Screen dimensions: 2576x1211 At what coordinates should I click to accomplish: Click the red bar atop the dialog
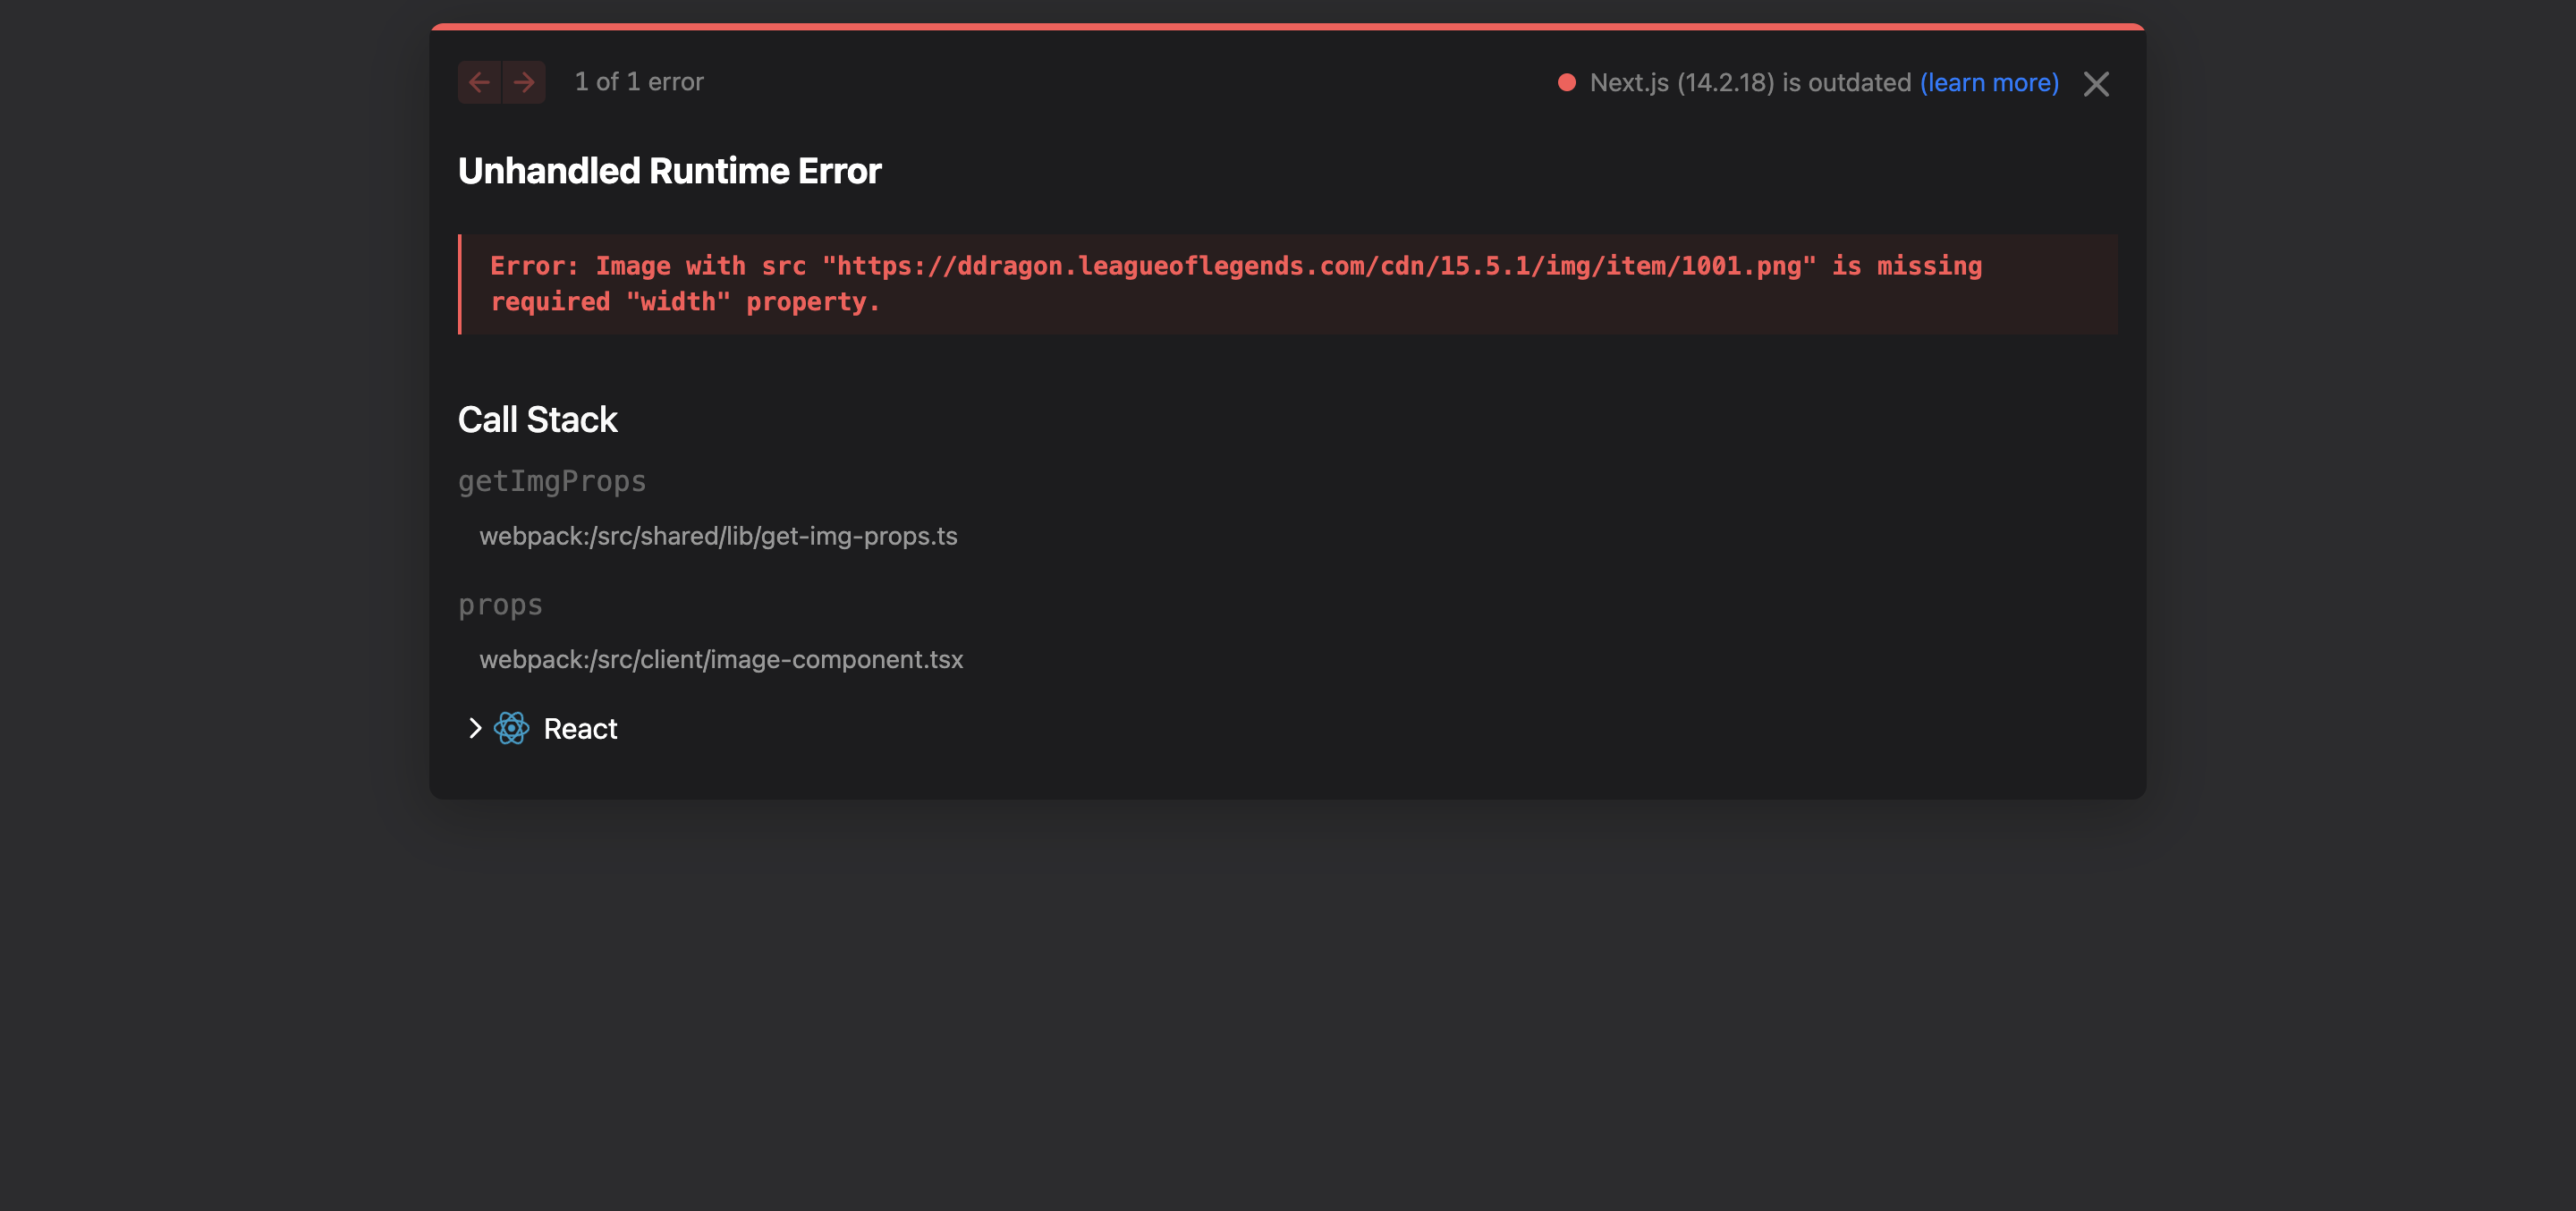click(1287, 26)
